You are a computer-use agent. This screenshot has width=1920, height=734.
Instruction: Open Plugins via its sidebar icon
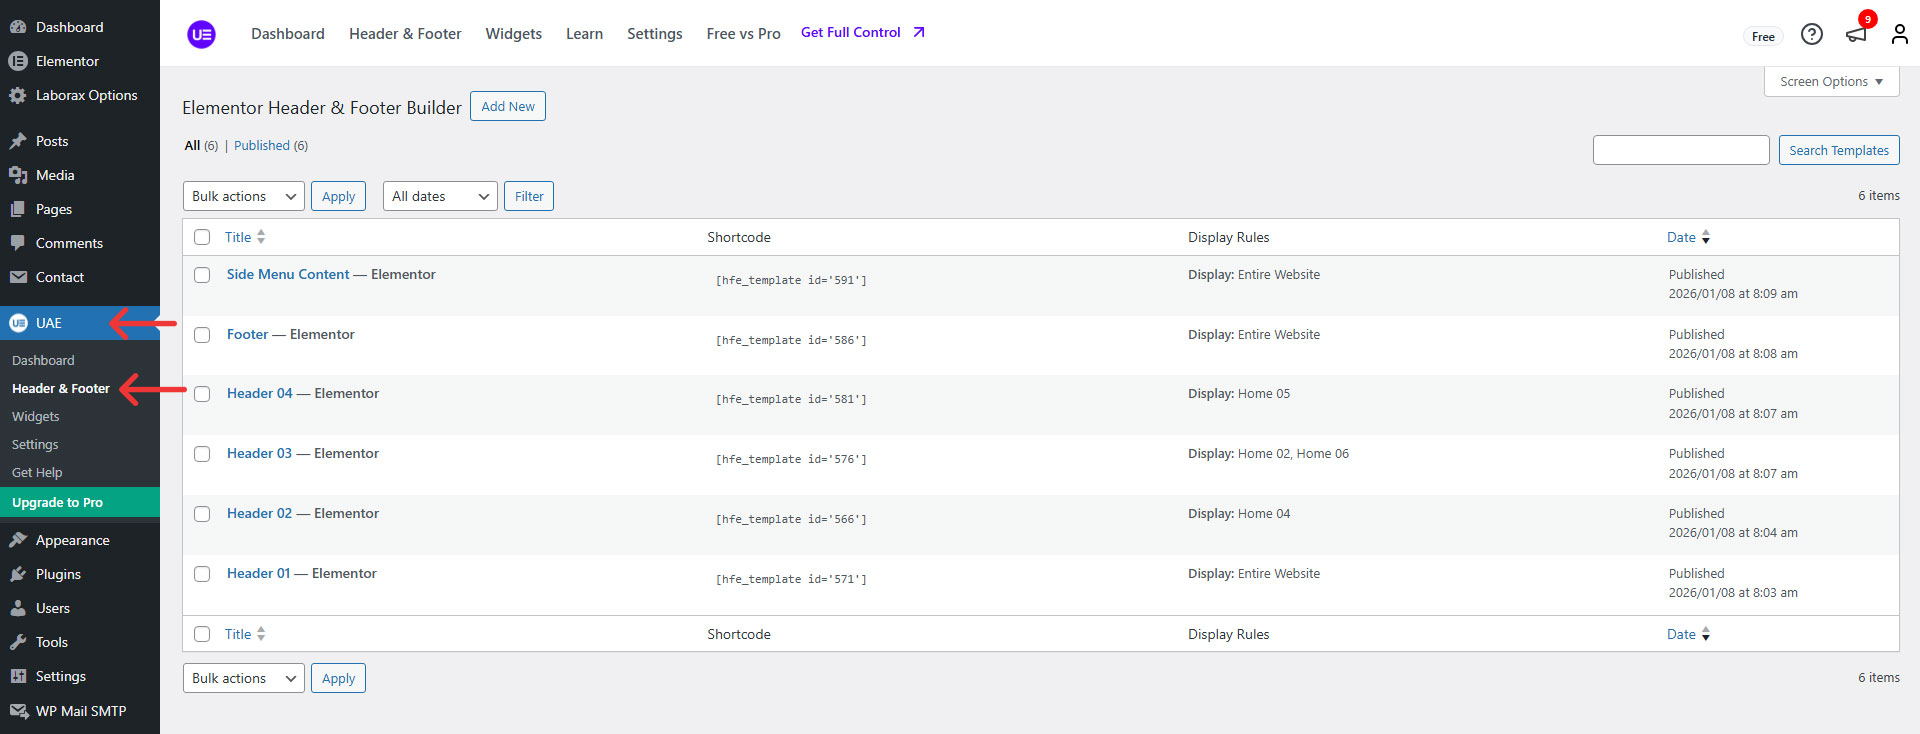[18, 574]
